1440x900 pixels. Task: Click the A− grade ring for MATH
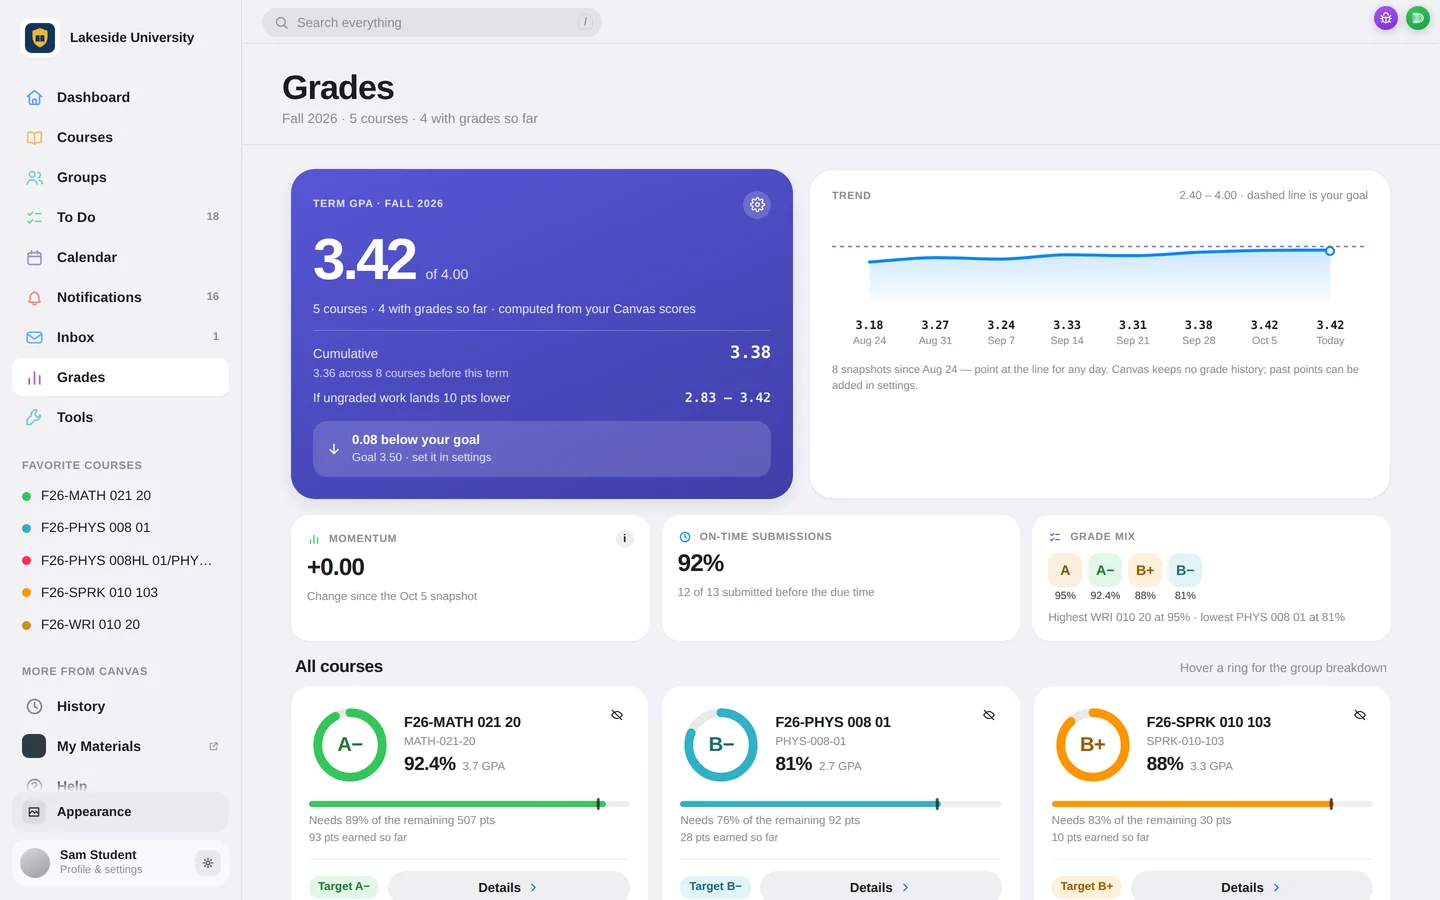(x=350, y=745)
